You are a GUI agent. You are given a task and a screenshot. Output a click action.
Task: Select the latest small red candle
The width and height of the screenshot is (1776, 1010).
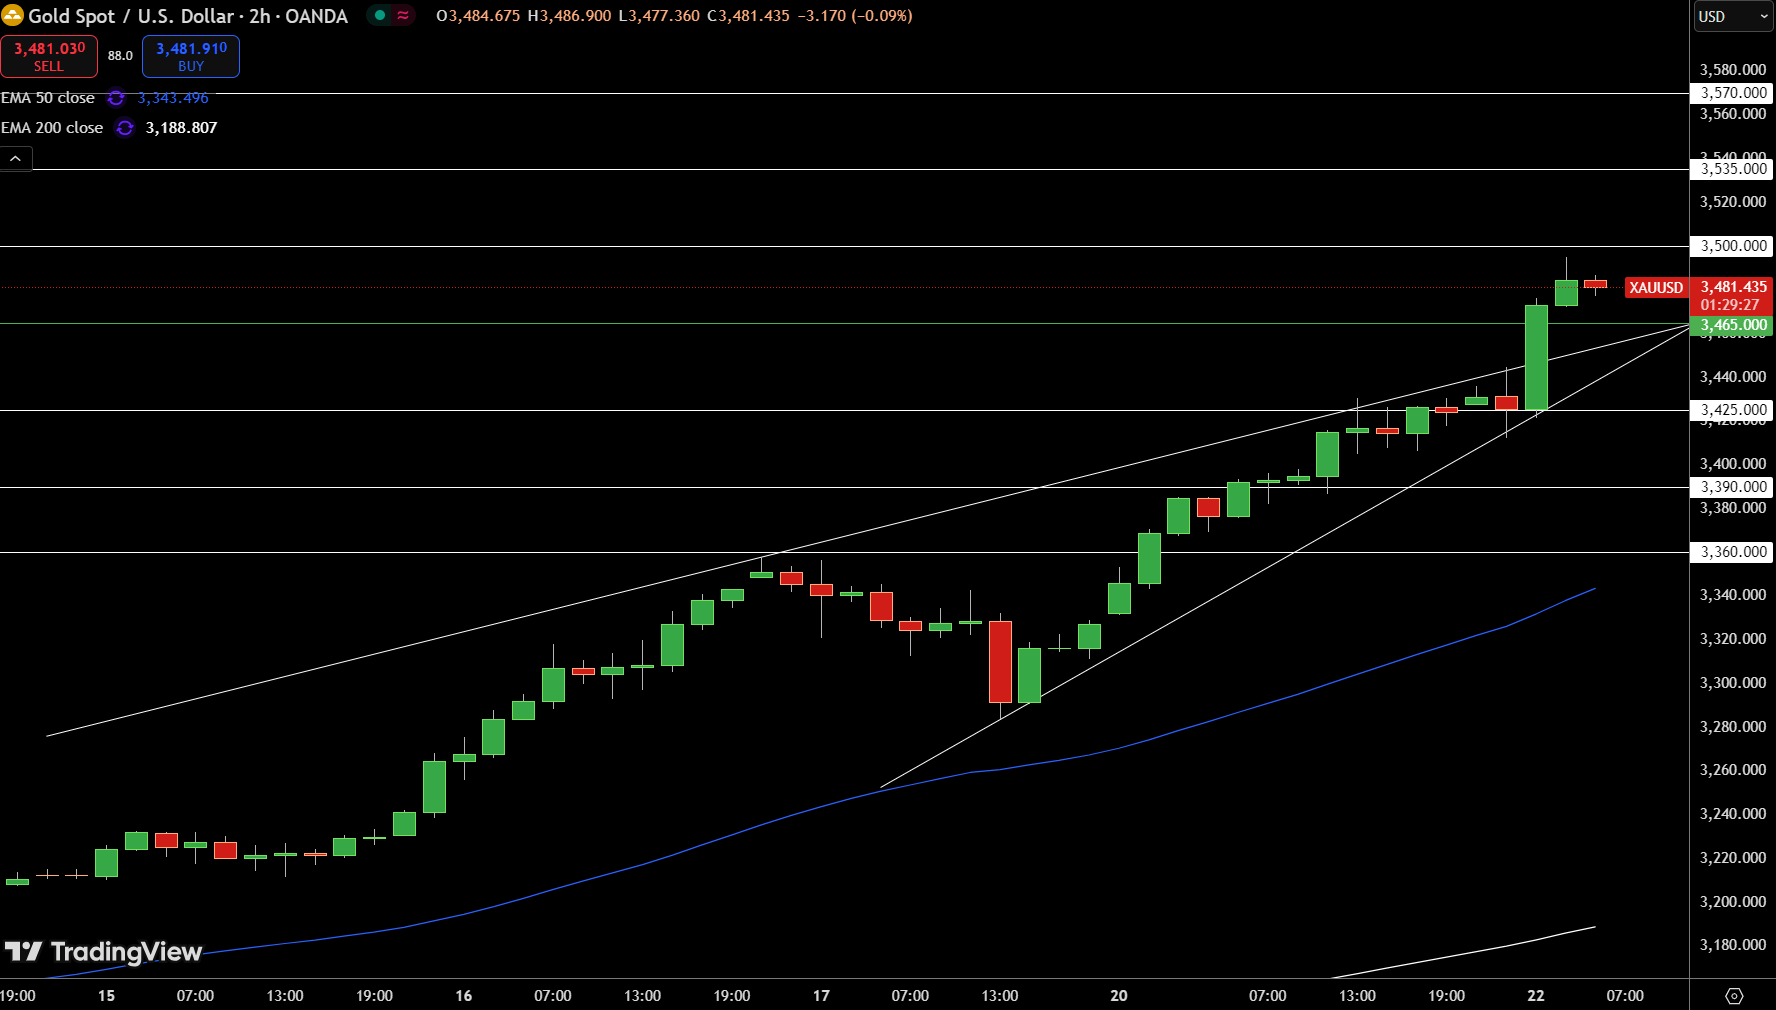point(1595,284)
